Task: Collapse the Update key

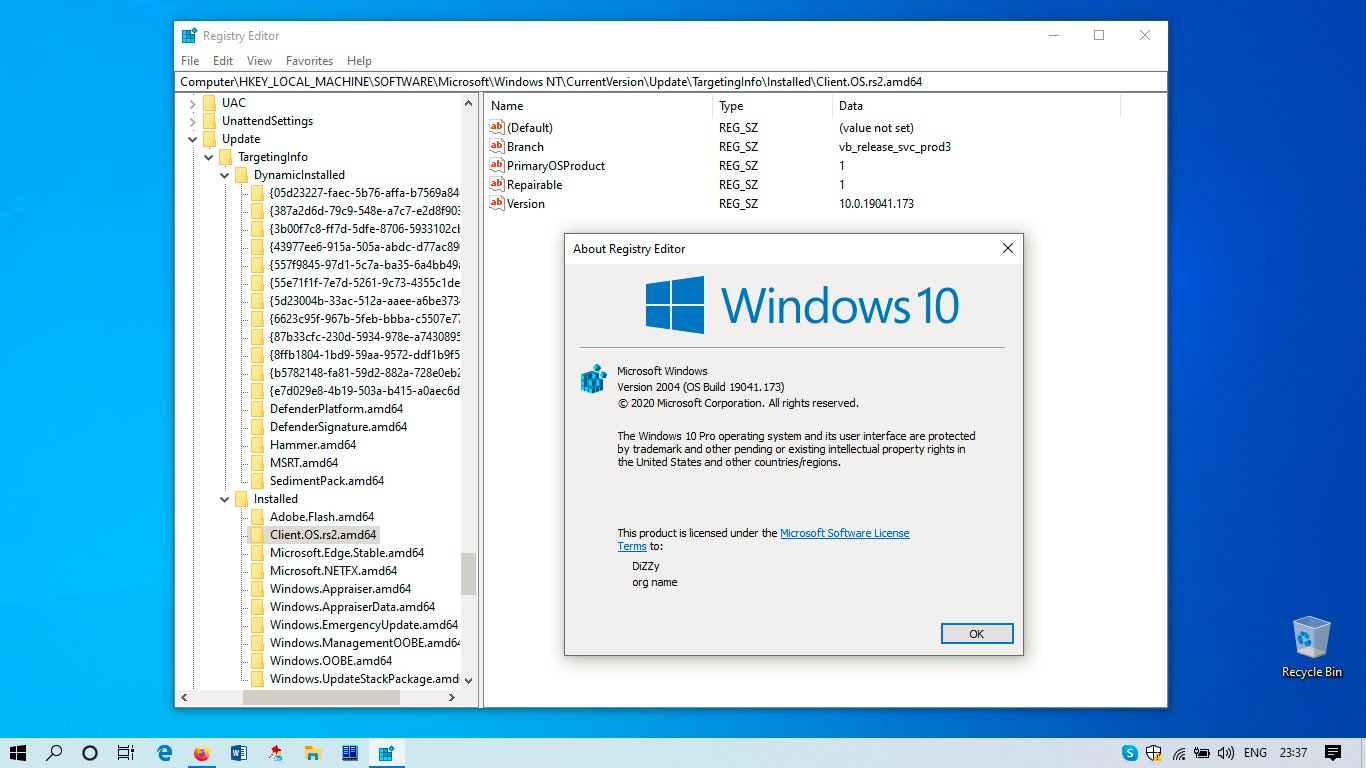Action: (x=193, y=139)
